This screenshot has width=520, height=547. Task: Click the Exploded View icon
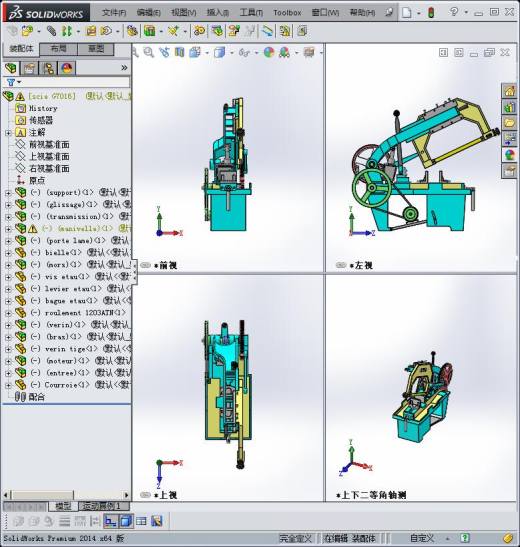tap(234, 31)
